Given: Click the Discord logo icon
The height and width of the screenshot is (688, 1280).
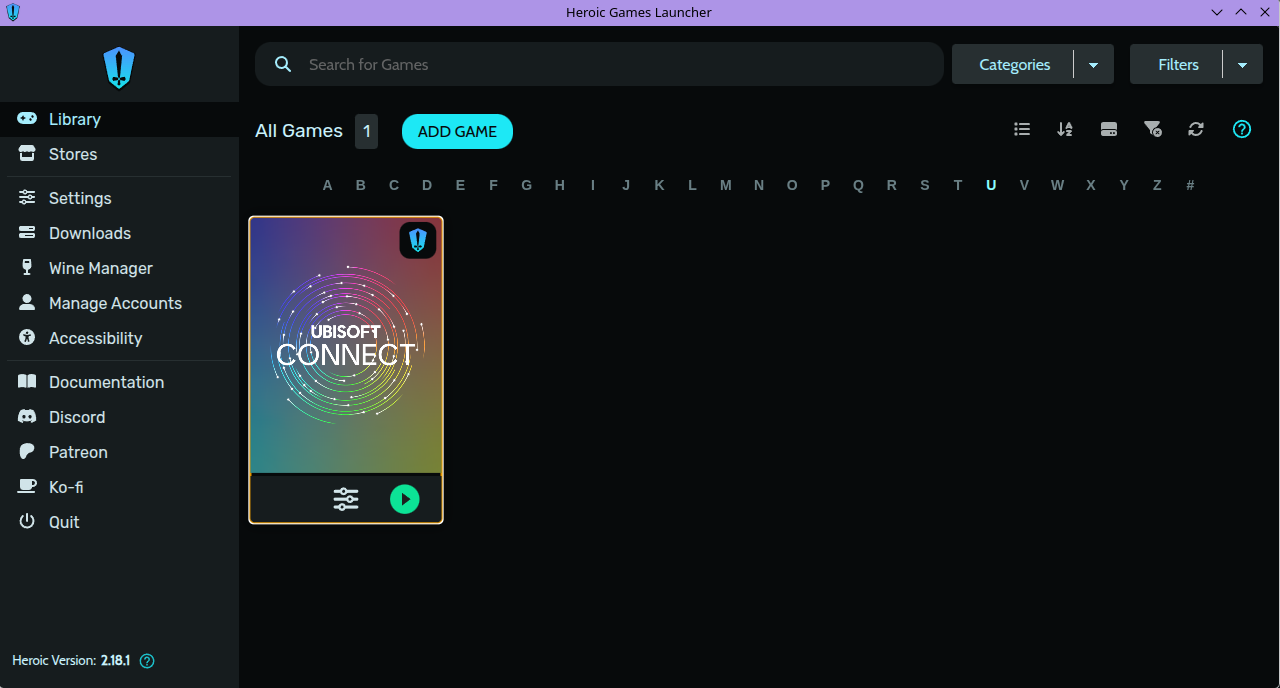Looking at the screenshot, I should [x=27, y=417].
